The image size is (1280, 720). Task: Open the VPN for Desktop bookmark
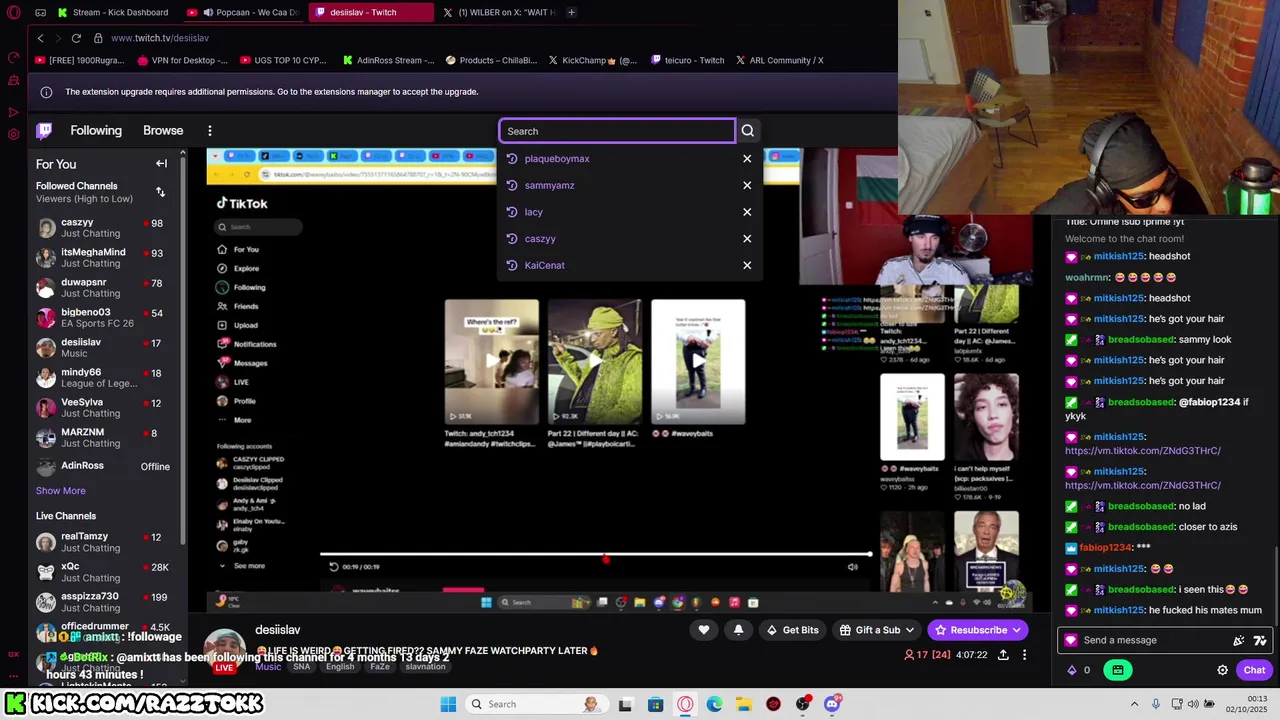(x=183, y=60)
